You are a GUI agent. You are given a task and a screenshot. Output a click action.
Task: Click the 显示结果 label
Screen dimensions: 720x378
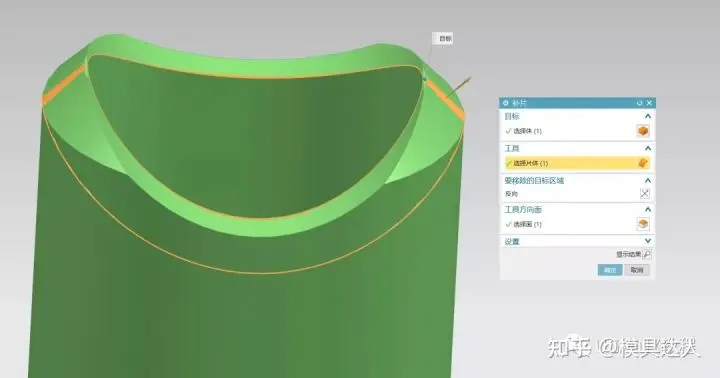[x=628, y=254]
